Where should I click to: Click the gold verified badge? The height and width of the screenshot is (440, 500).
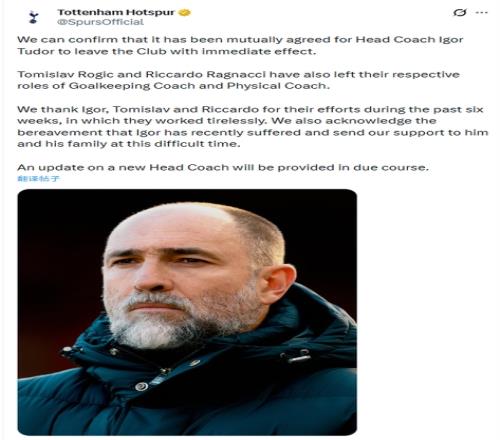pos(185,13)
